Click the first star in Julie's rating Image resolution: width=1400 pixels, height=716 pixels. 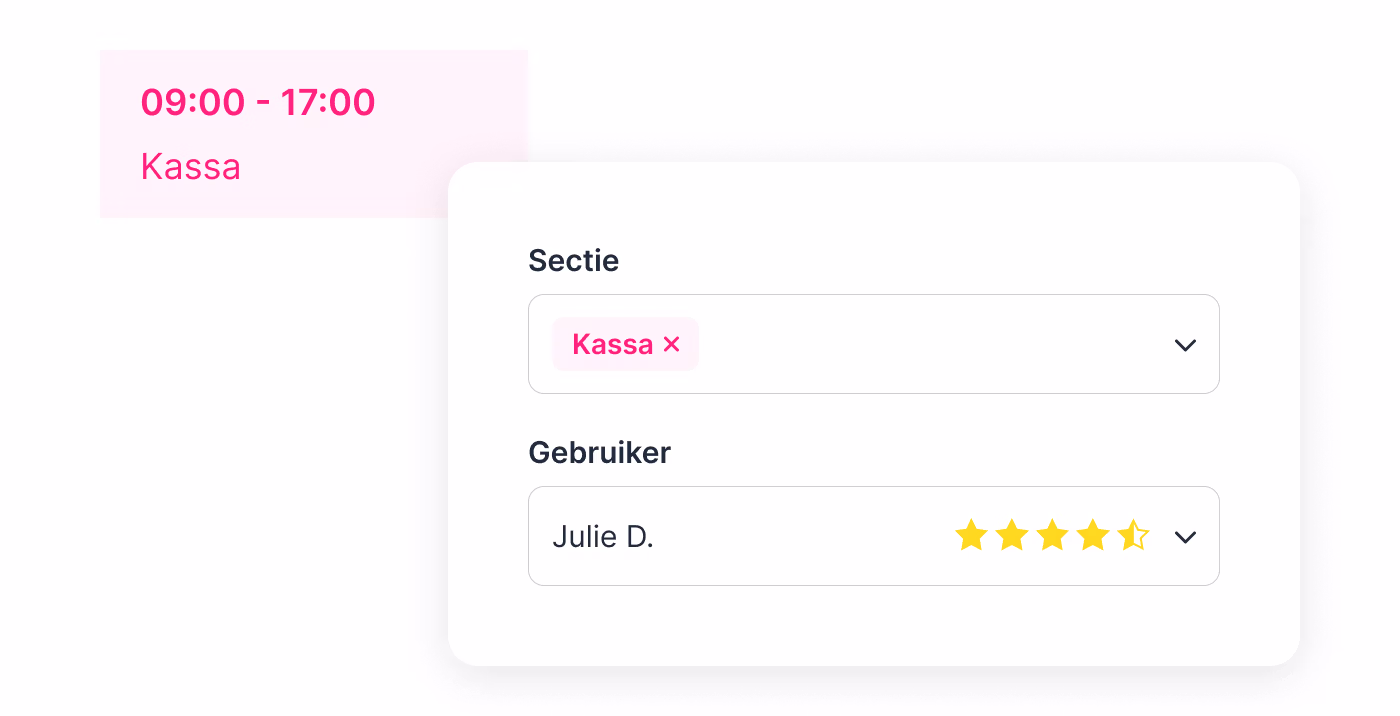pos(971,536)
